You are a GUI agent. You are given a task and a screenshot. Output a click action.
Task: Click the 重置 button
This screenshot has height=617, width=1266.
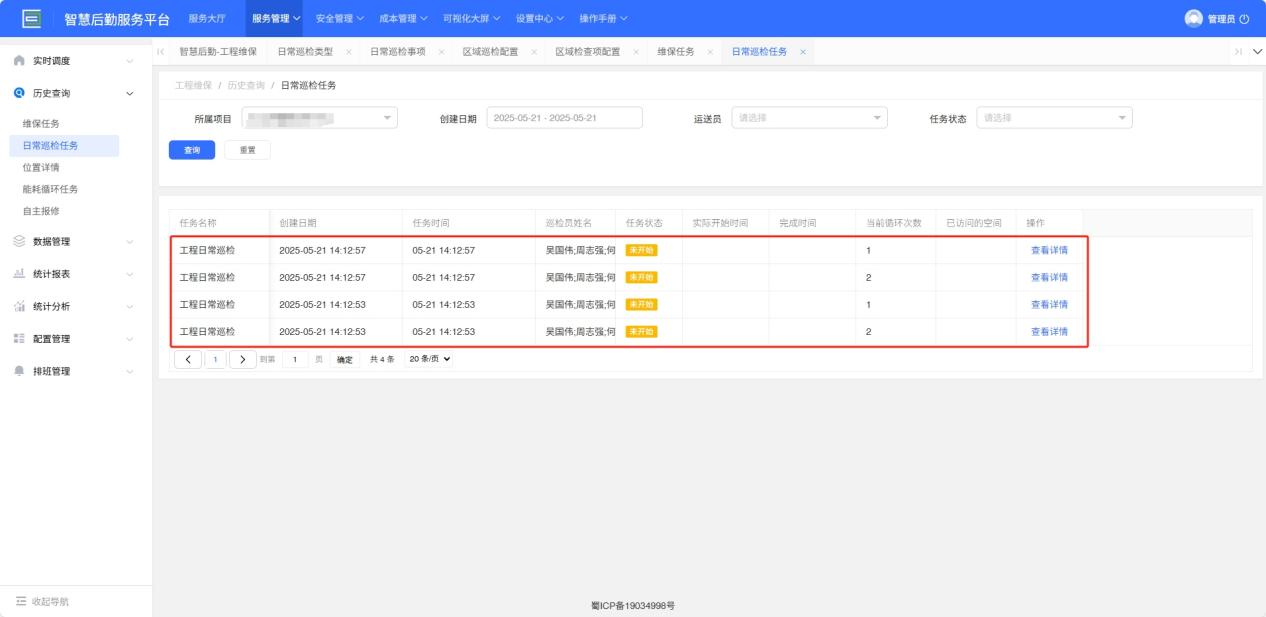[247, 150]
